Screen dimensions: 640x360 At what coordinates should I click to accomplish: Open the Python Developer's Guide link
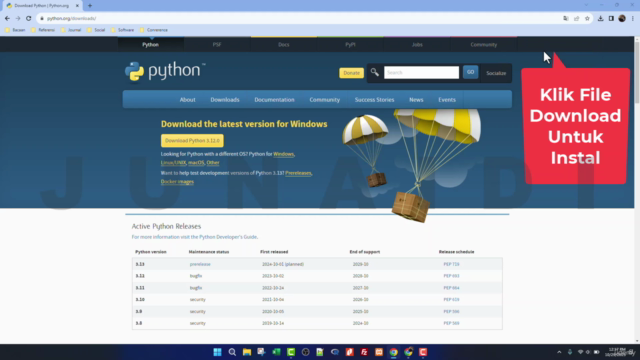click(228, 237)
